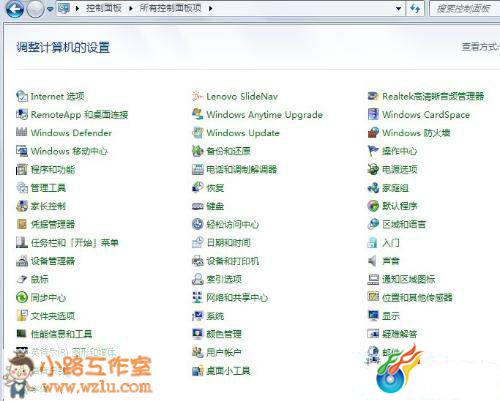Click the 搜索控制面板 search box
The width and height of the screenshot is (500, 401).
pyautogui.click(x=465, y=8)
